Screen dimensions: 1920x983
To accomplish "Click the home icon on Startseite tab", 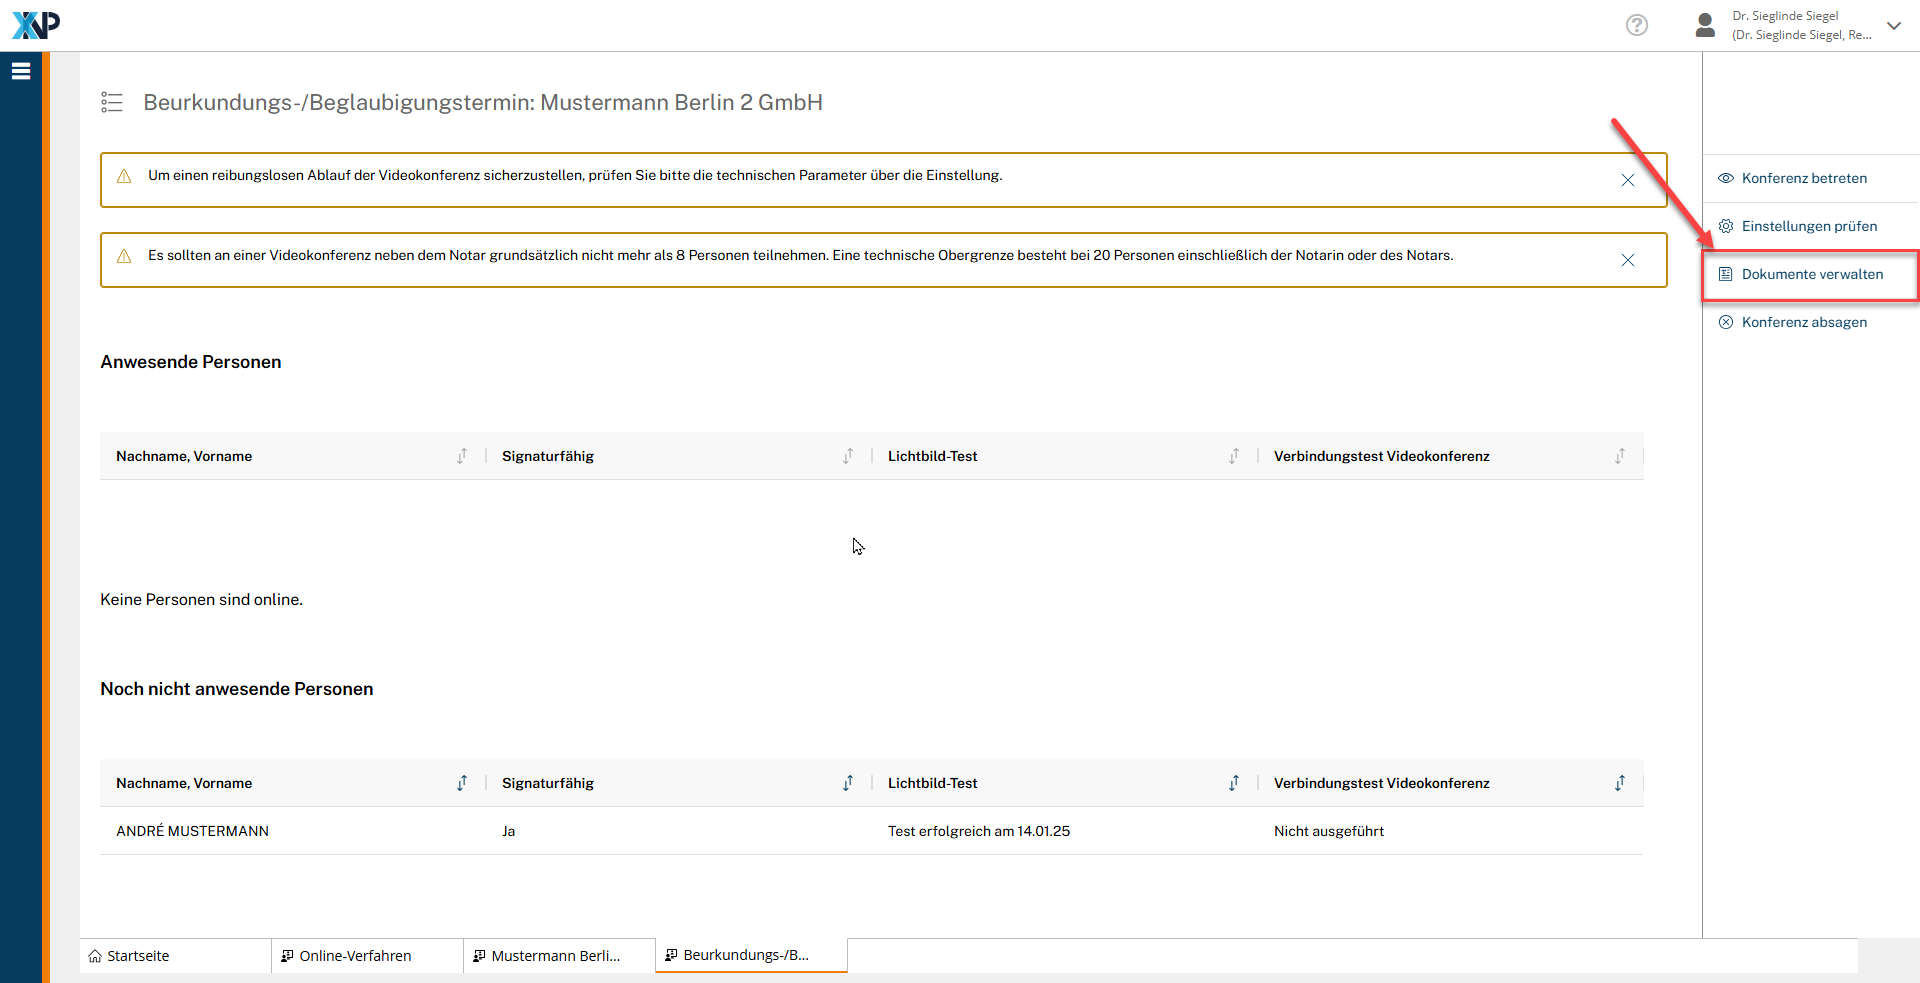I will pyautogui.click(x=95, y=956).
